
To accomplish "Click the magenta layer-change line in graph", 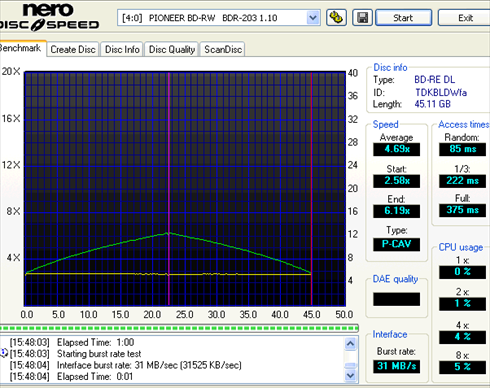I will (169, 188).
